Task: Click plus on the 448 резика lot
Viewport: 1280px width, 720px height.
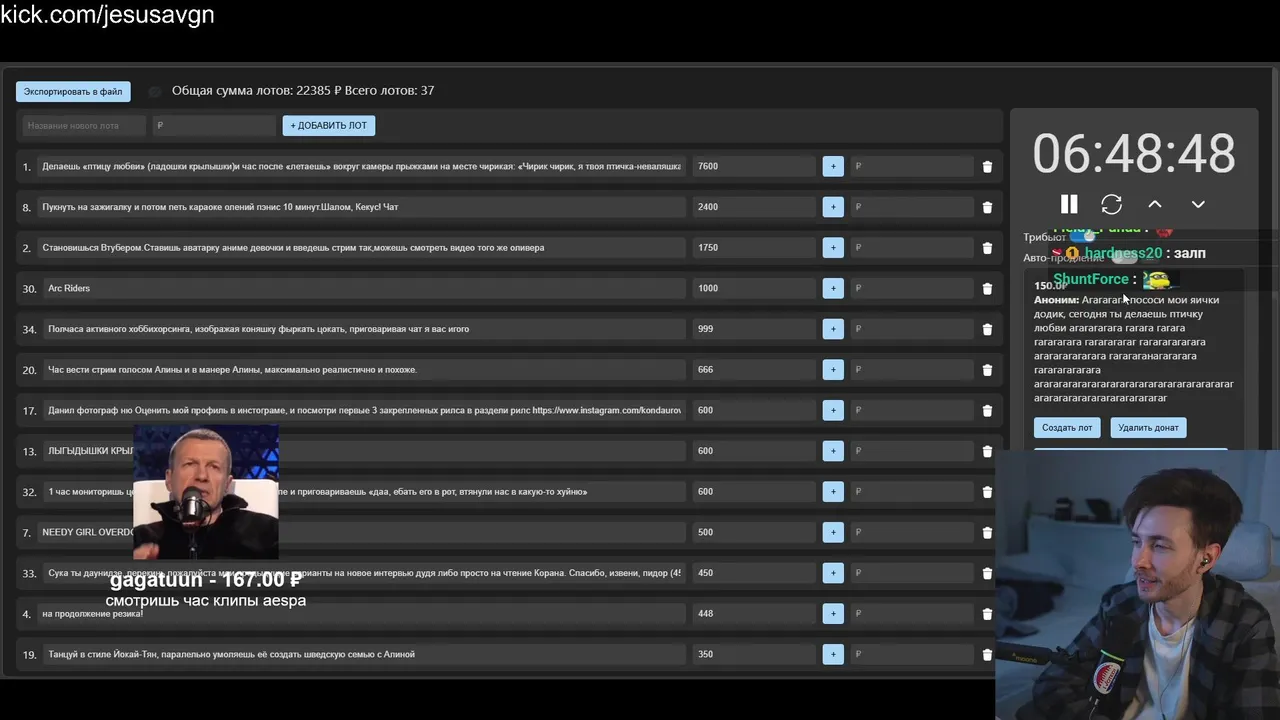Action: (833, 613)
